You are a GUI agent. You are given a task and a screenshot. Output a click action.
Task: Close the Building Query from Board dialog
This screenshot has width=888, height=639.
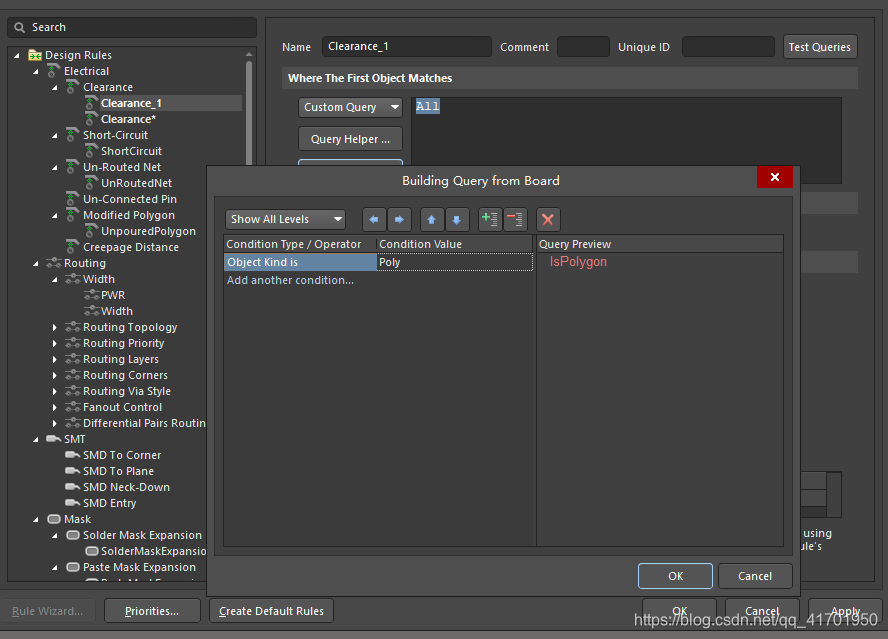(774, 177)
